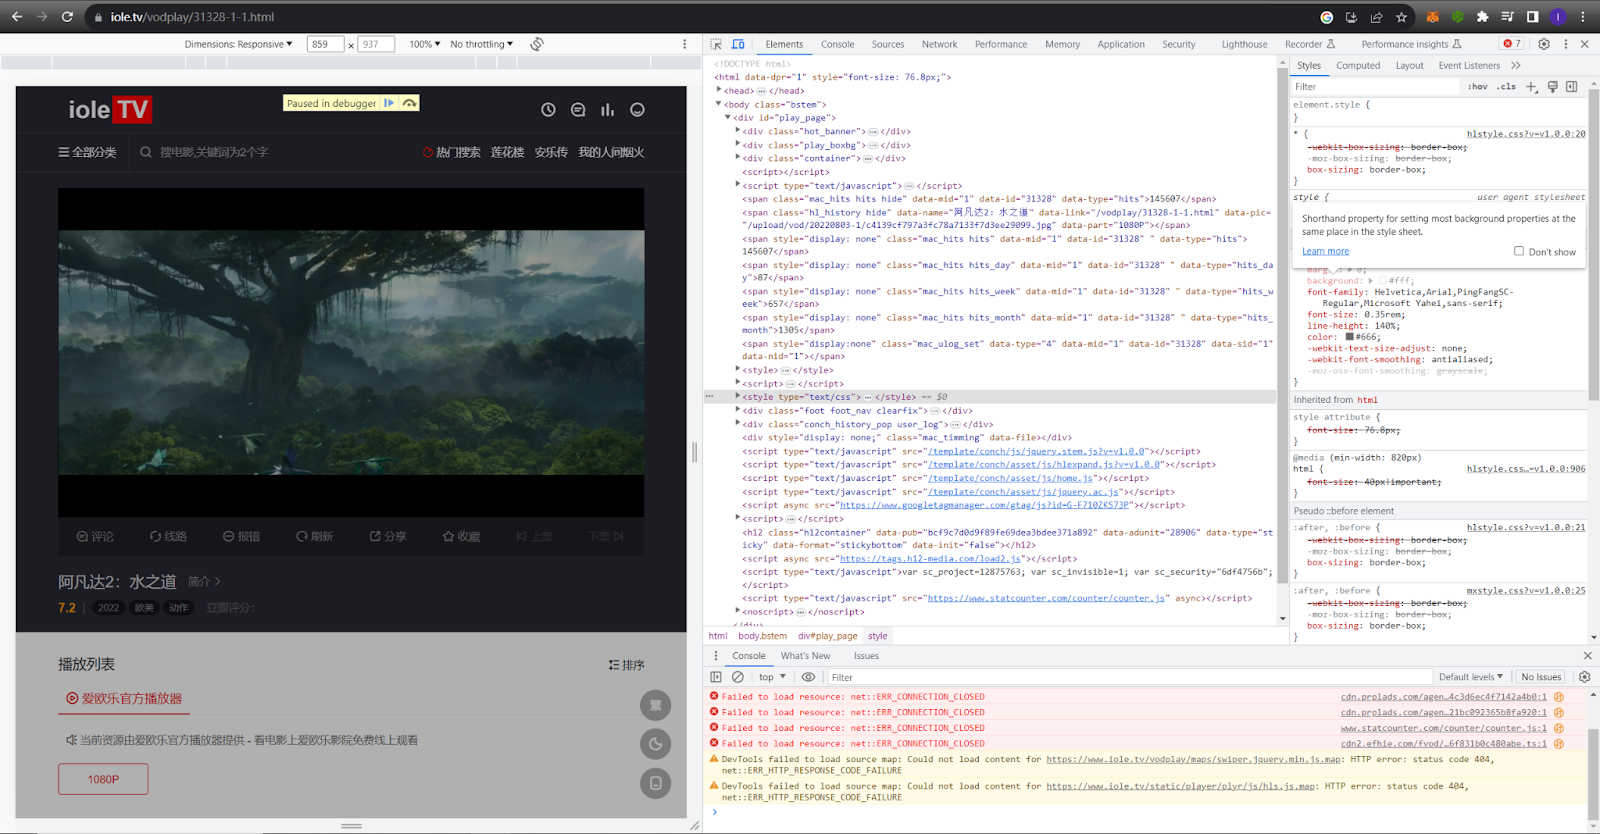The height and width of the screenshot is (834, 1600).
Task: Click the 莲花楼 hot search link
Action: [507, 152]
